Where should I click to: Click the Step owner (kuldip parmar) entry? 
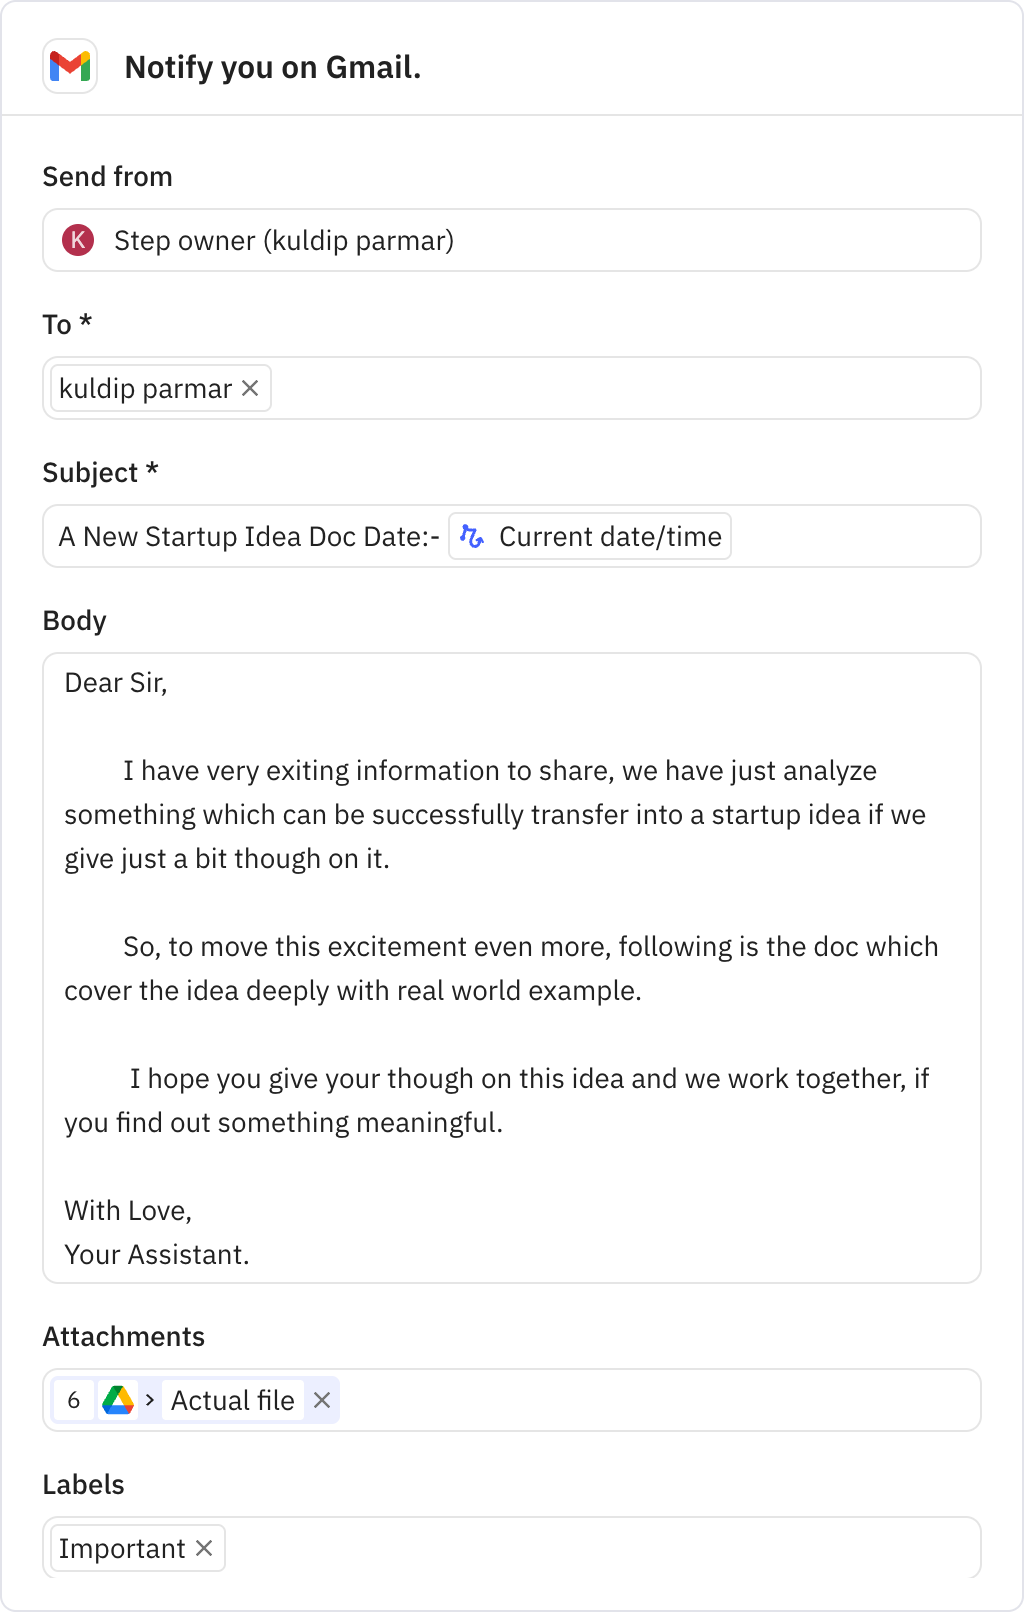point(284,240)
